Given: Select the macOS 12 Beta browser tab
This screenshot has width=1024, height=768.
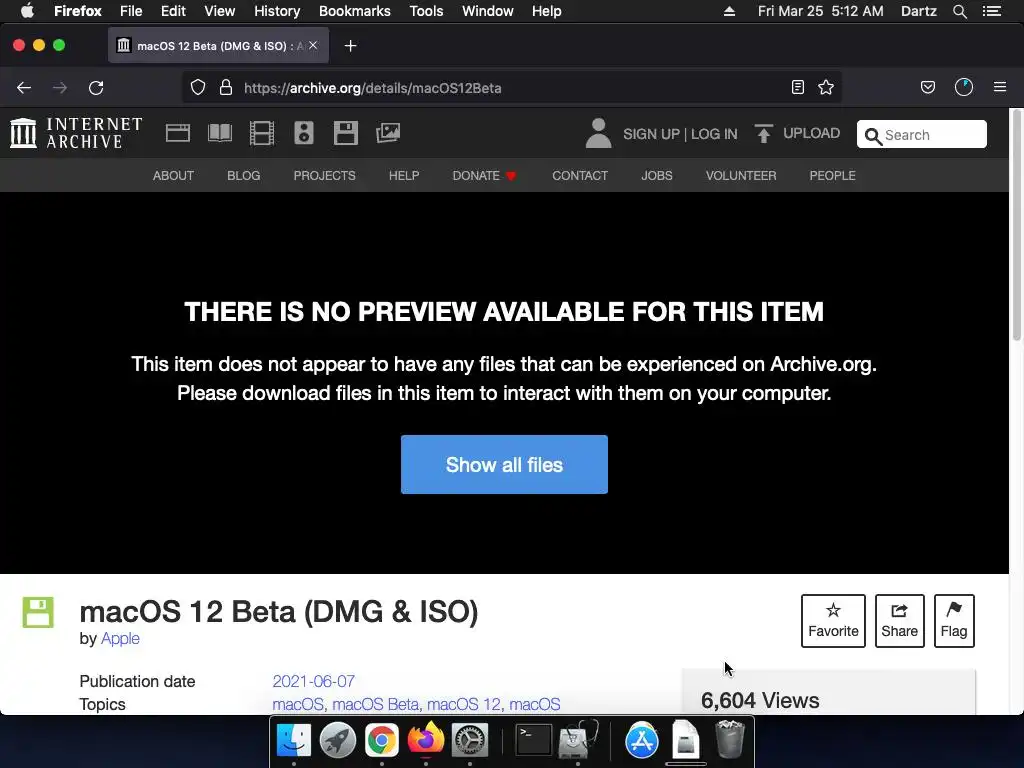Looking at the screenshot, I should (218, 46).
